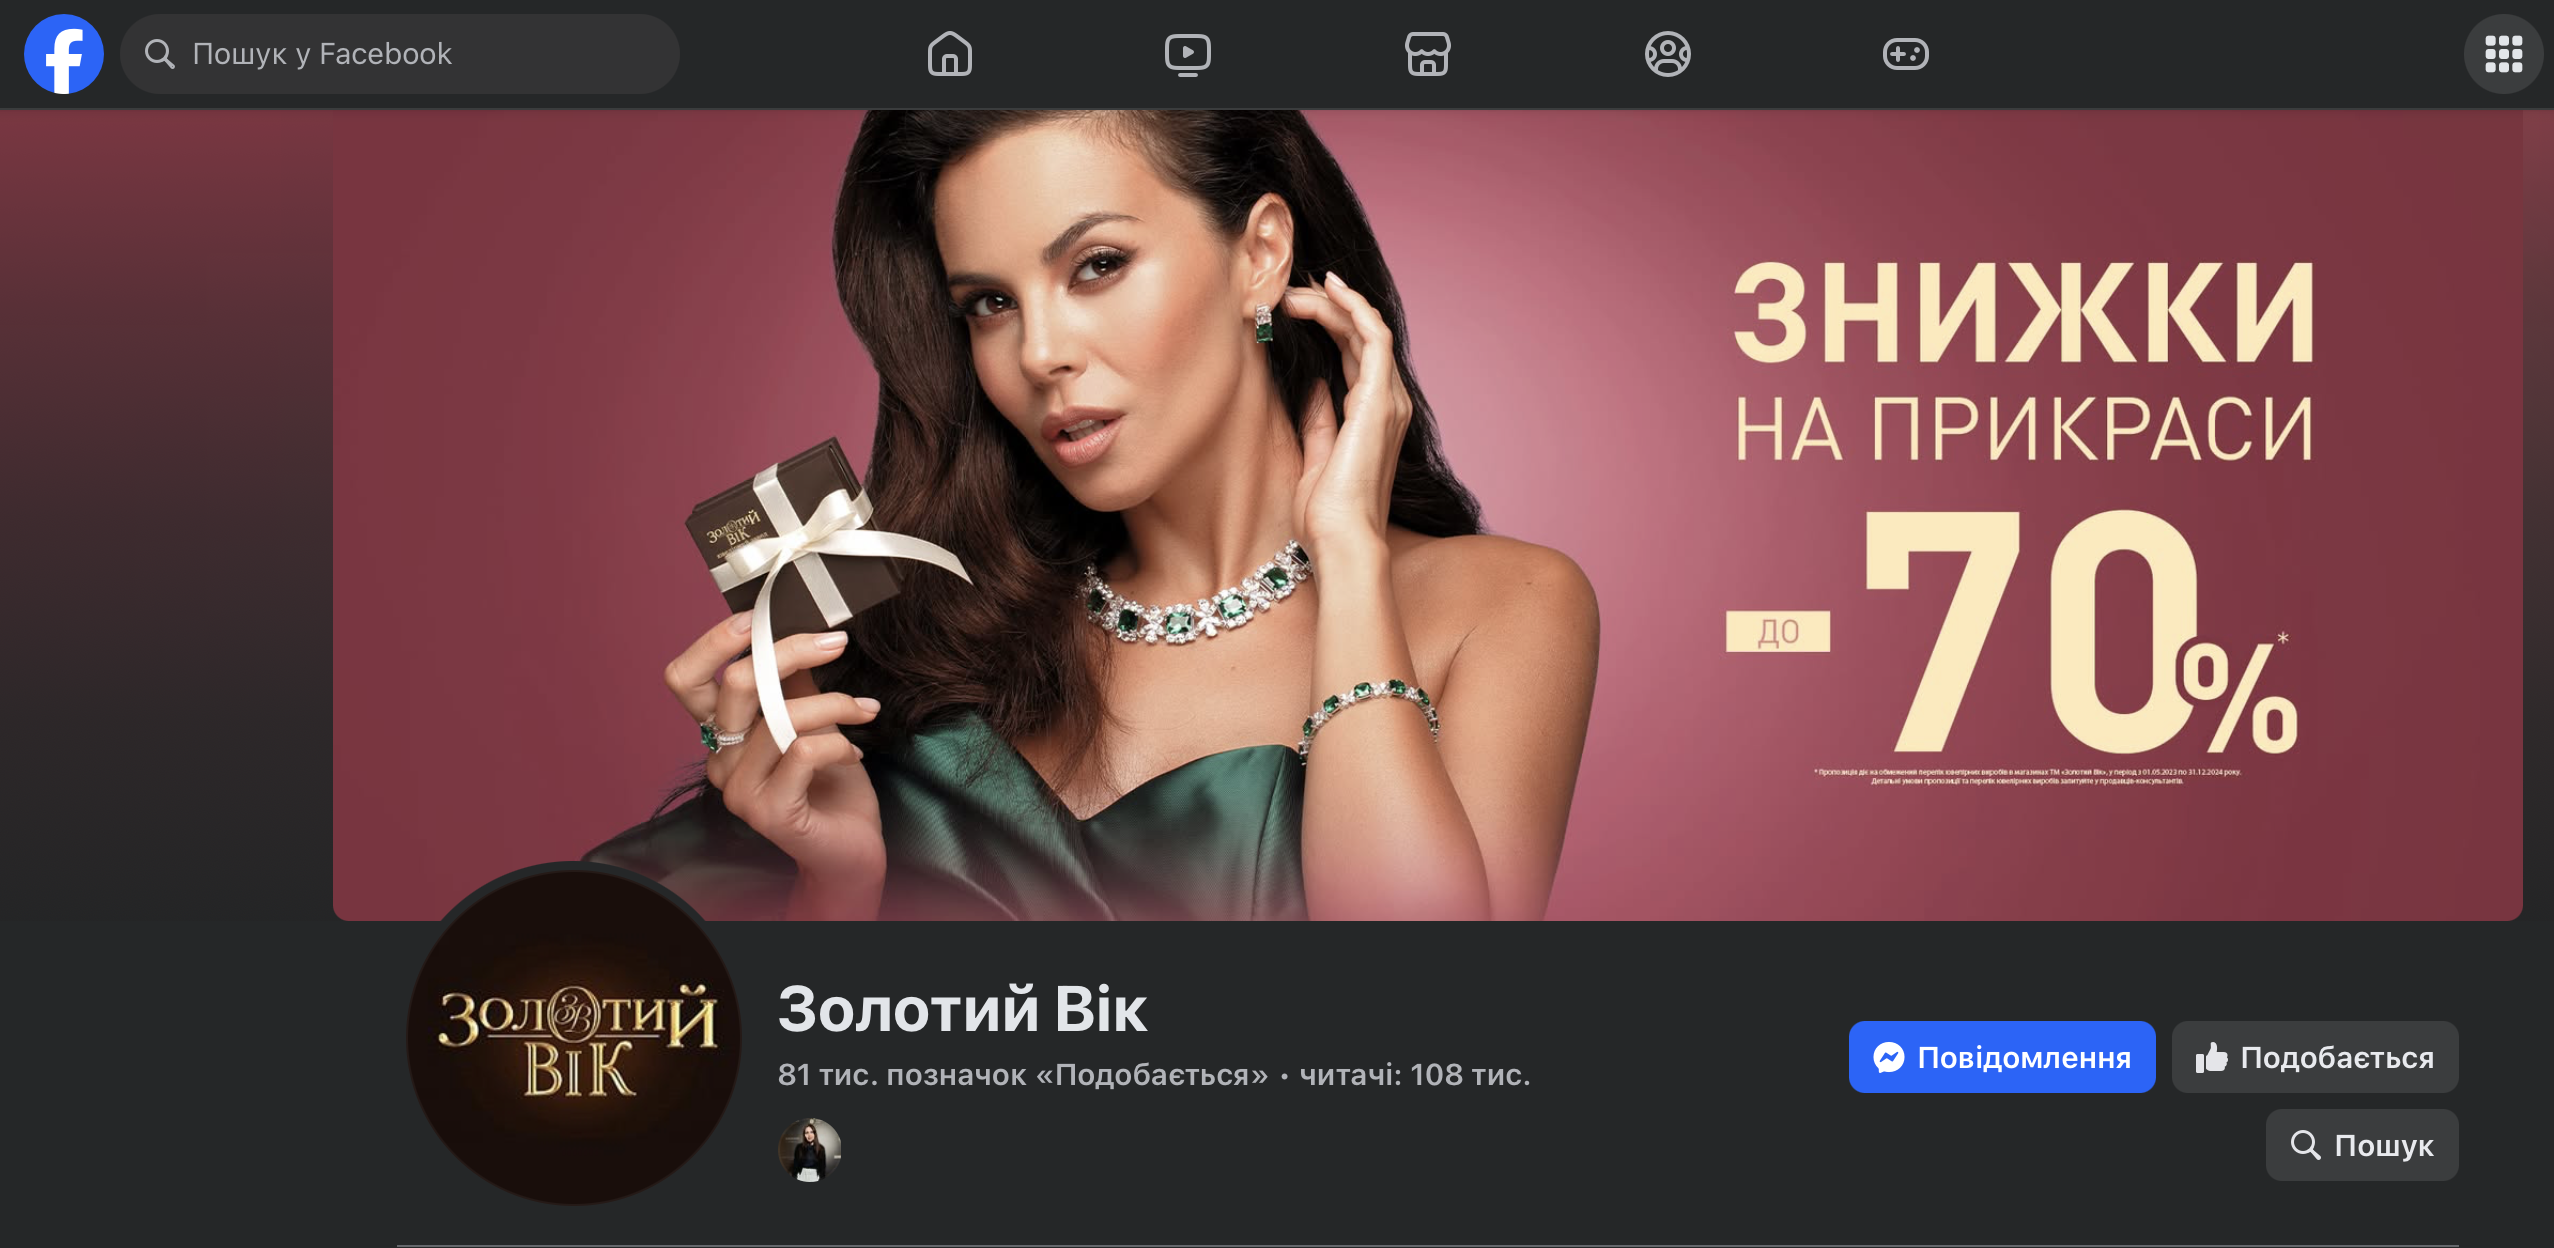The height and width of the screenshot is (1248, 2554).
Task: Open the Home feed icon
Action: [x=949, y=54]
